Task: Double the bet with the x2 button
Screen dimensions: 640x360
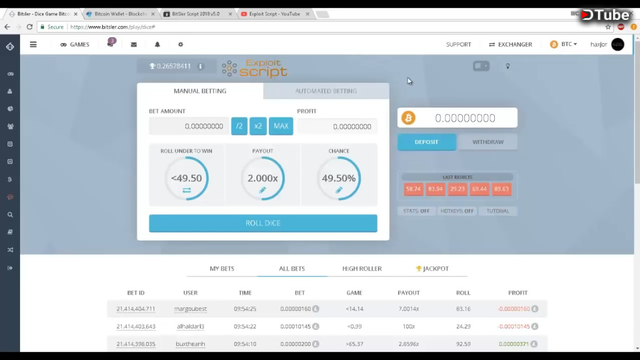Action: click(258, 126)
